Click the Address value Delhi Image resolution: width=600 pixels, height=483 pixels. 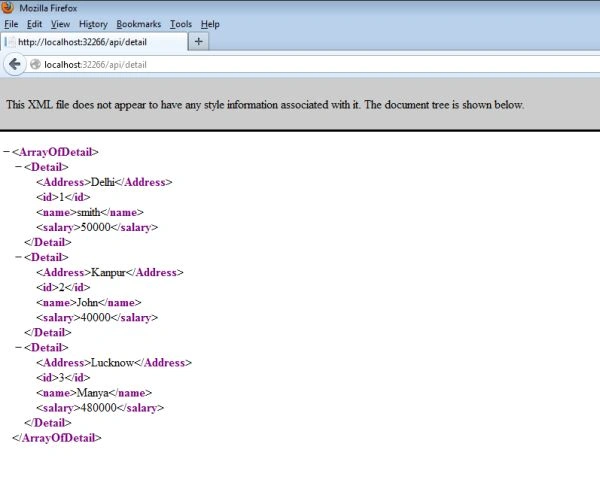tap(103, 182)
